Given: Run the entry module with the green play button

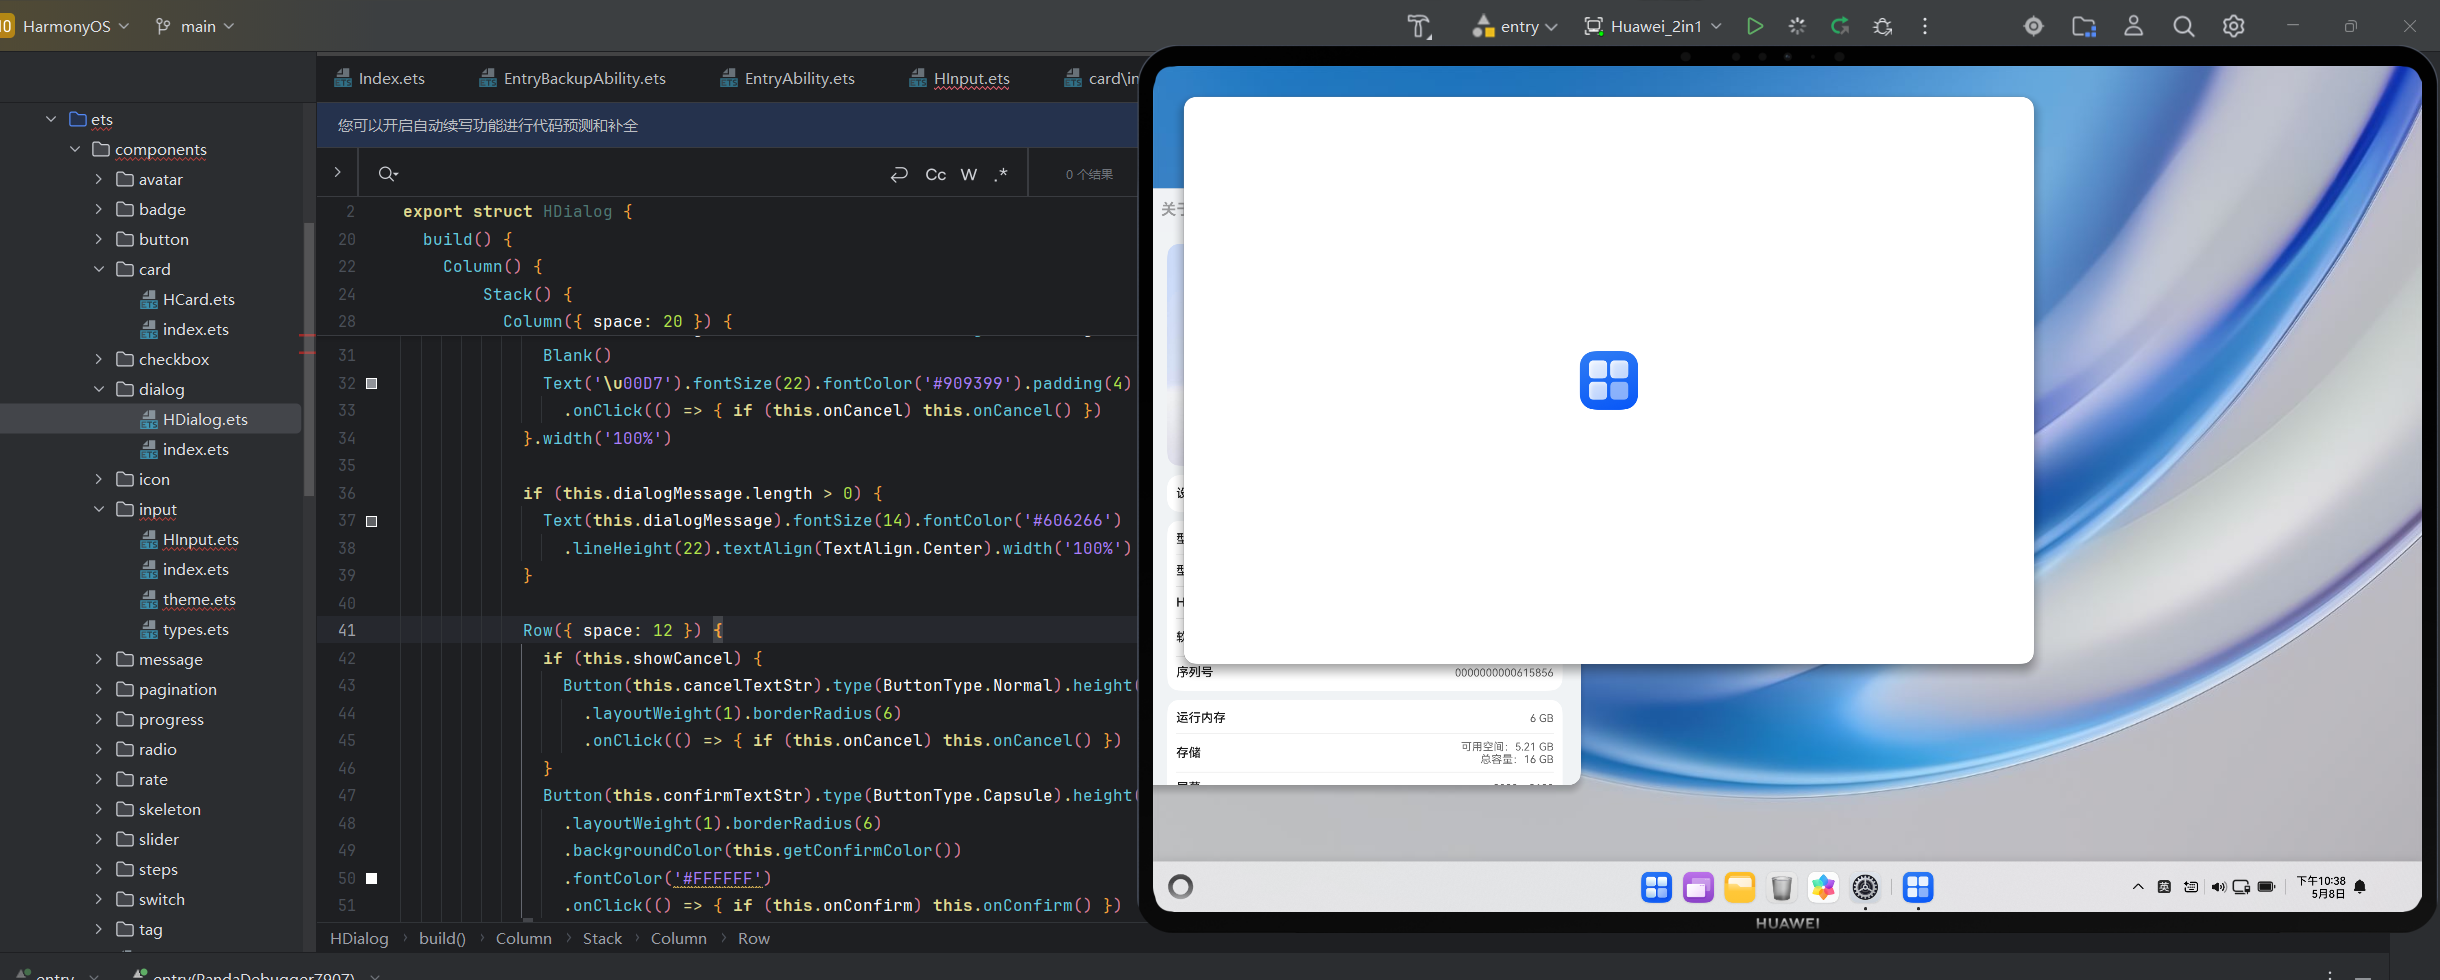Looking at the screenshot, I should coord(1755,26).
